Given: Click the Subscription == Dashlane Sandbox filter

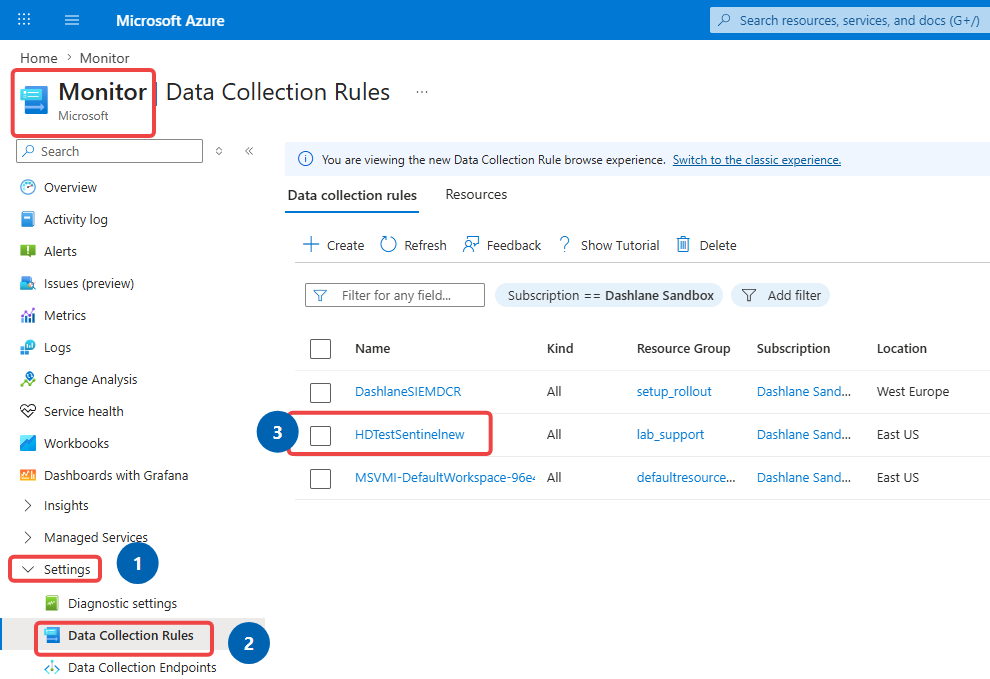Looking at the screenshot, I should click(609, 296).
